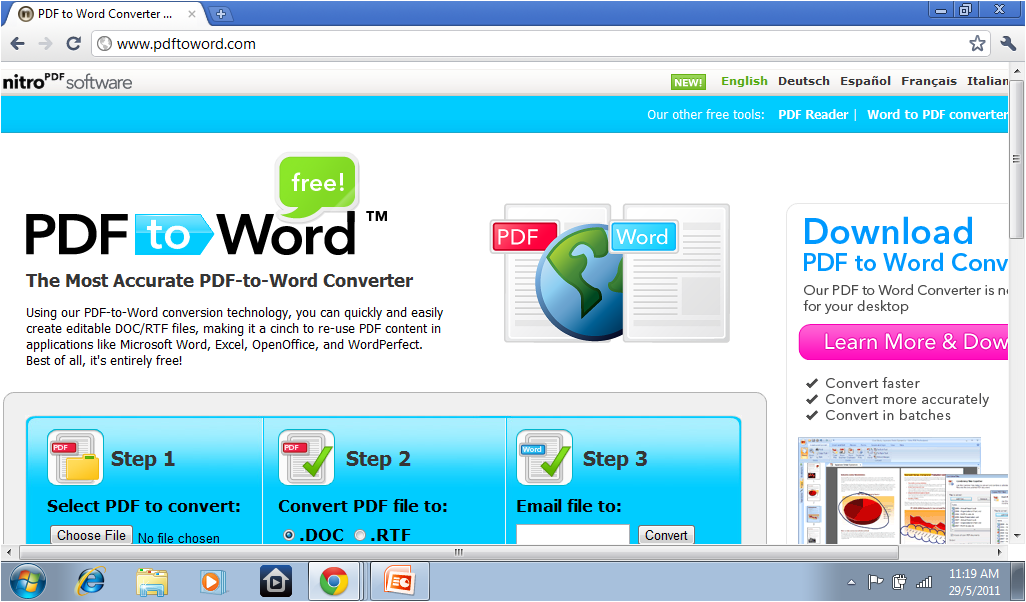This screenshot has width=1026, height=602.
Task: Click the Convert button
Action: 666,535
